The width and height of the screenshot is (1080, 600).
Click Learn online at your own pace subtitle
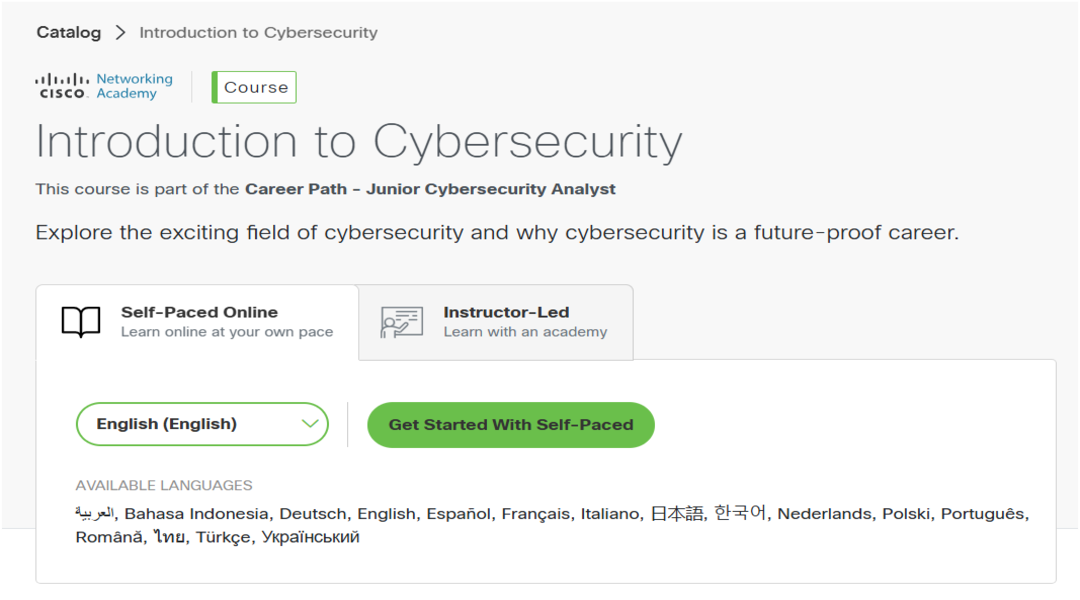[x=227, y=332]
